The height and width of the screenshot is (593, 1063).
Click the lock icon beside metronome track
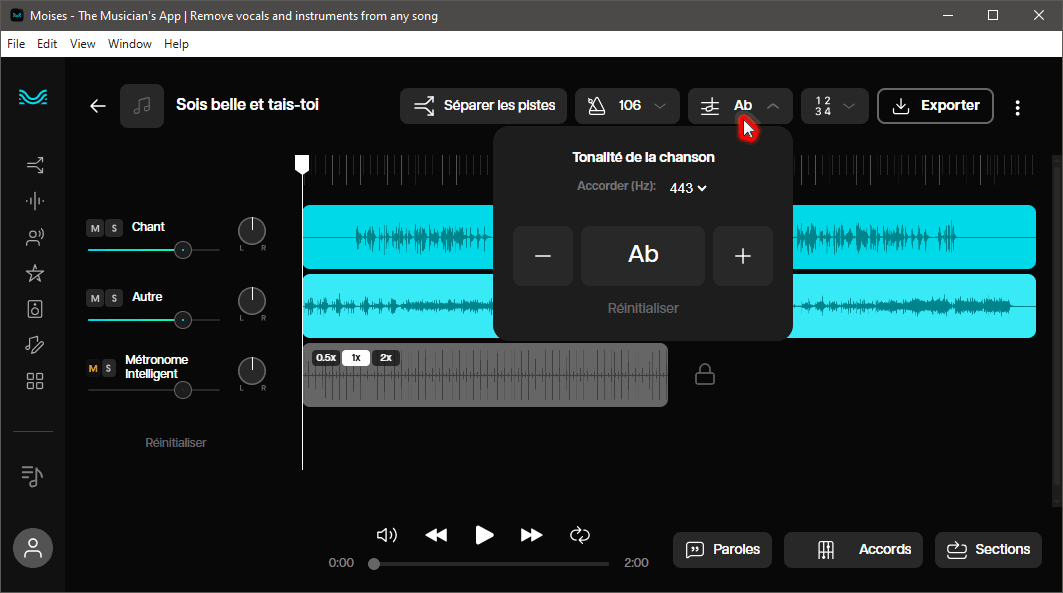[x=705, y=375]
